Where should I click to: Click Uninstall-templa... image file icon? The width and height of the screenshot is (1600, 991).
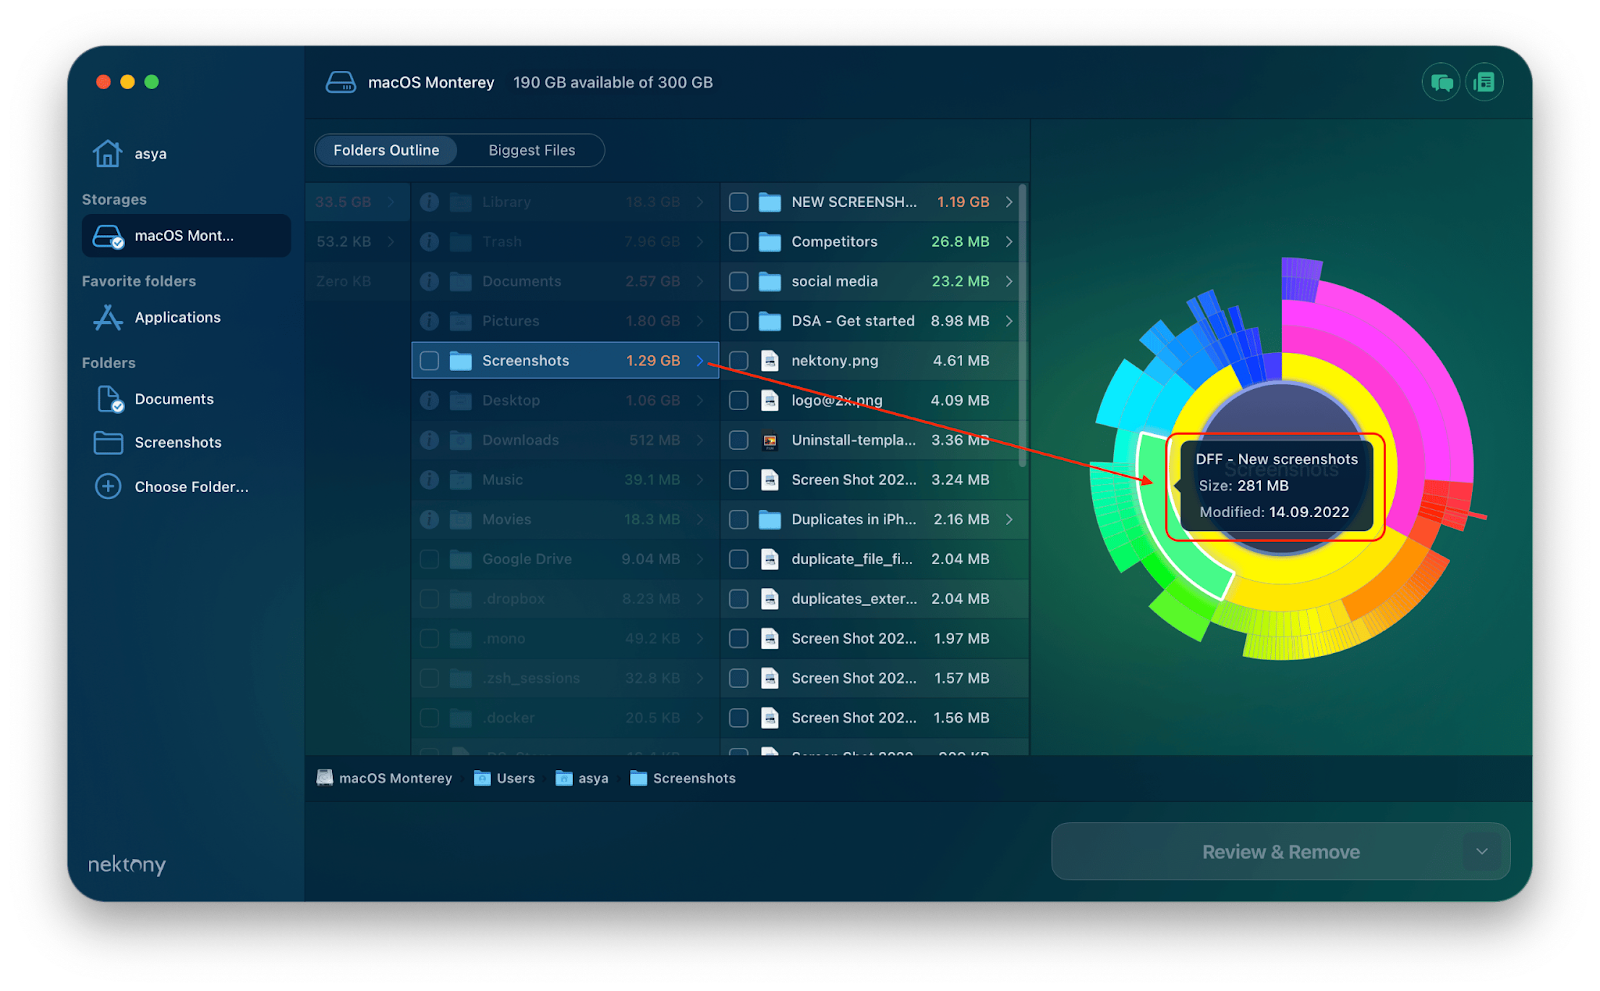click(769, 440)
